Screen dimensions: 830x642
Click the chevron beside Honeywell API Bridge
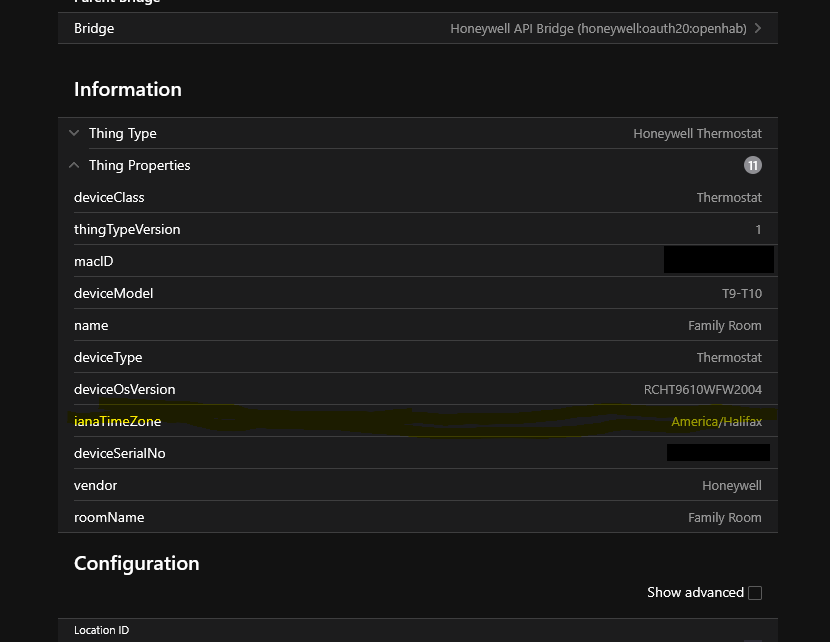(x=758, y=28)
